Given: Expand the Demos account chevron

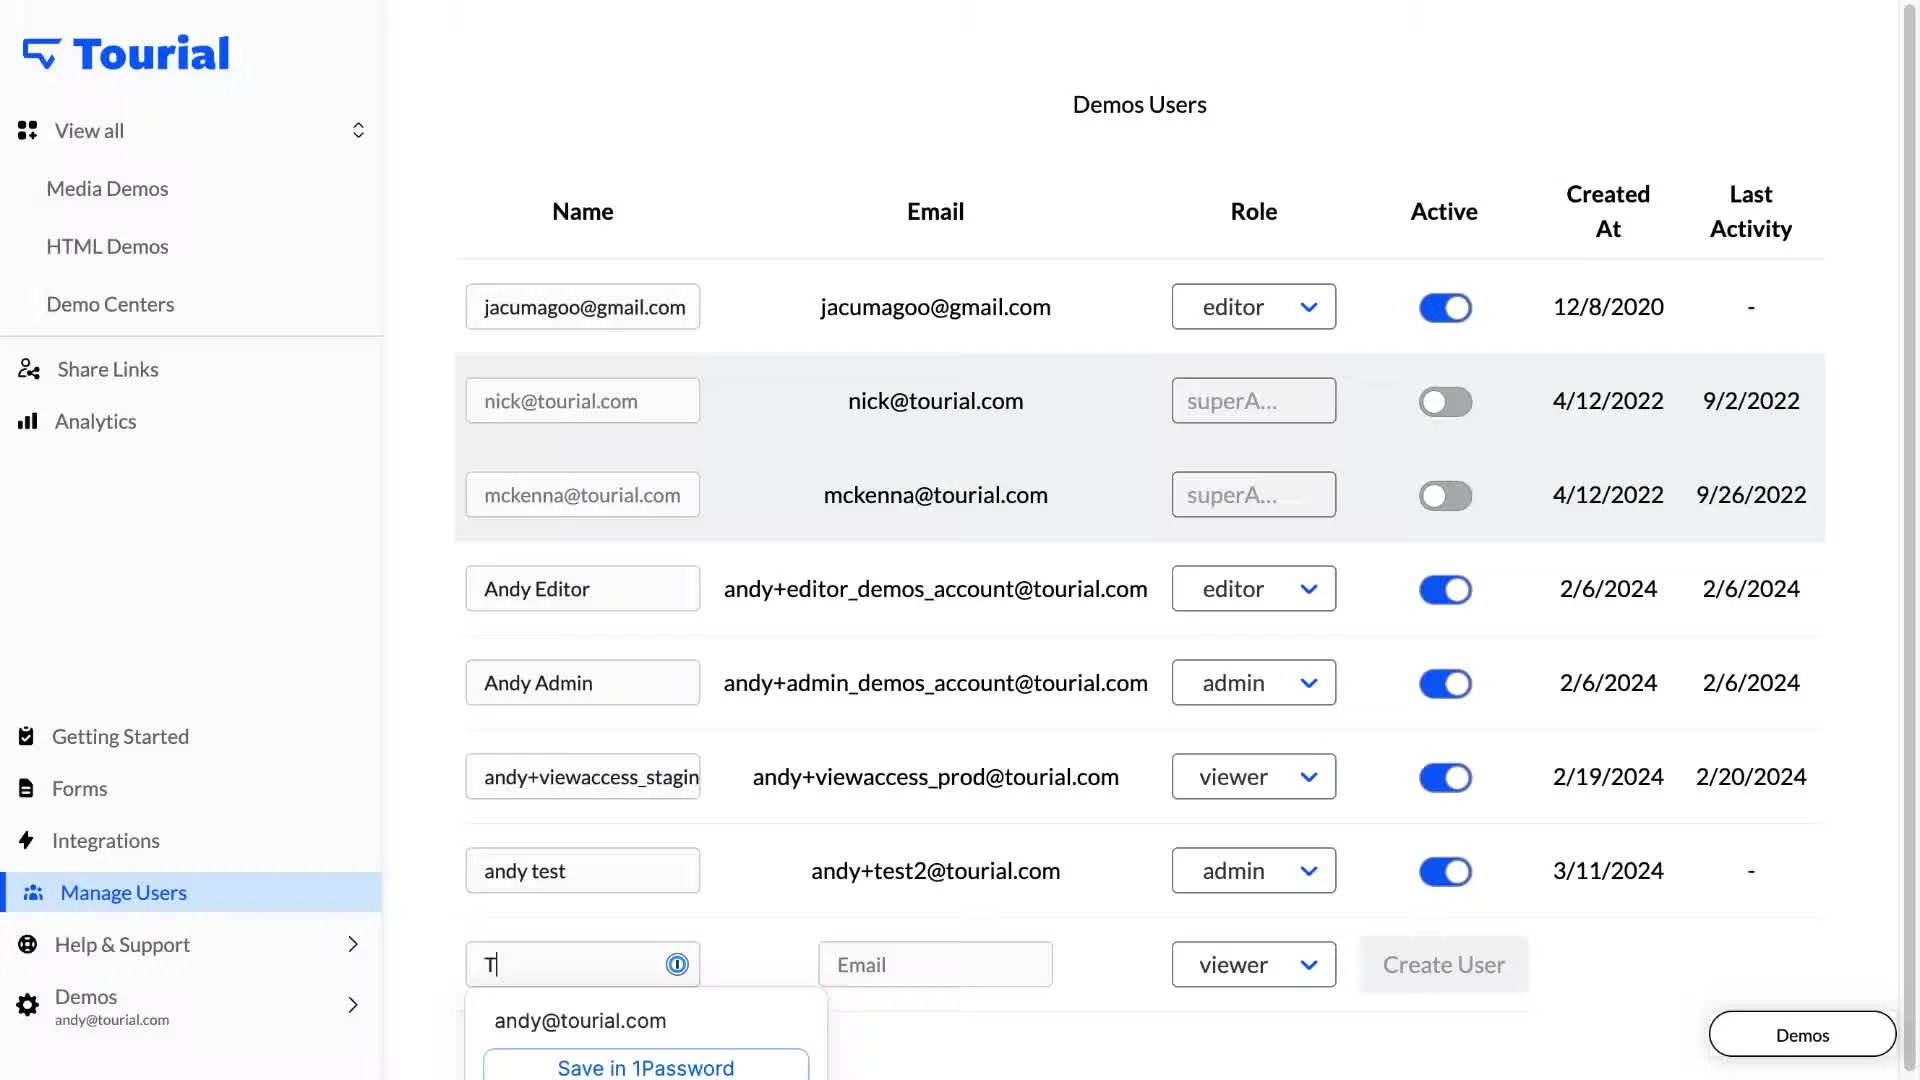Looking at the screenshot, I should click(353, 1005).
